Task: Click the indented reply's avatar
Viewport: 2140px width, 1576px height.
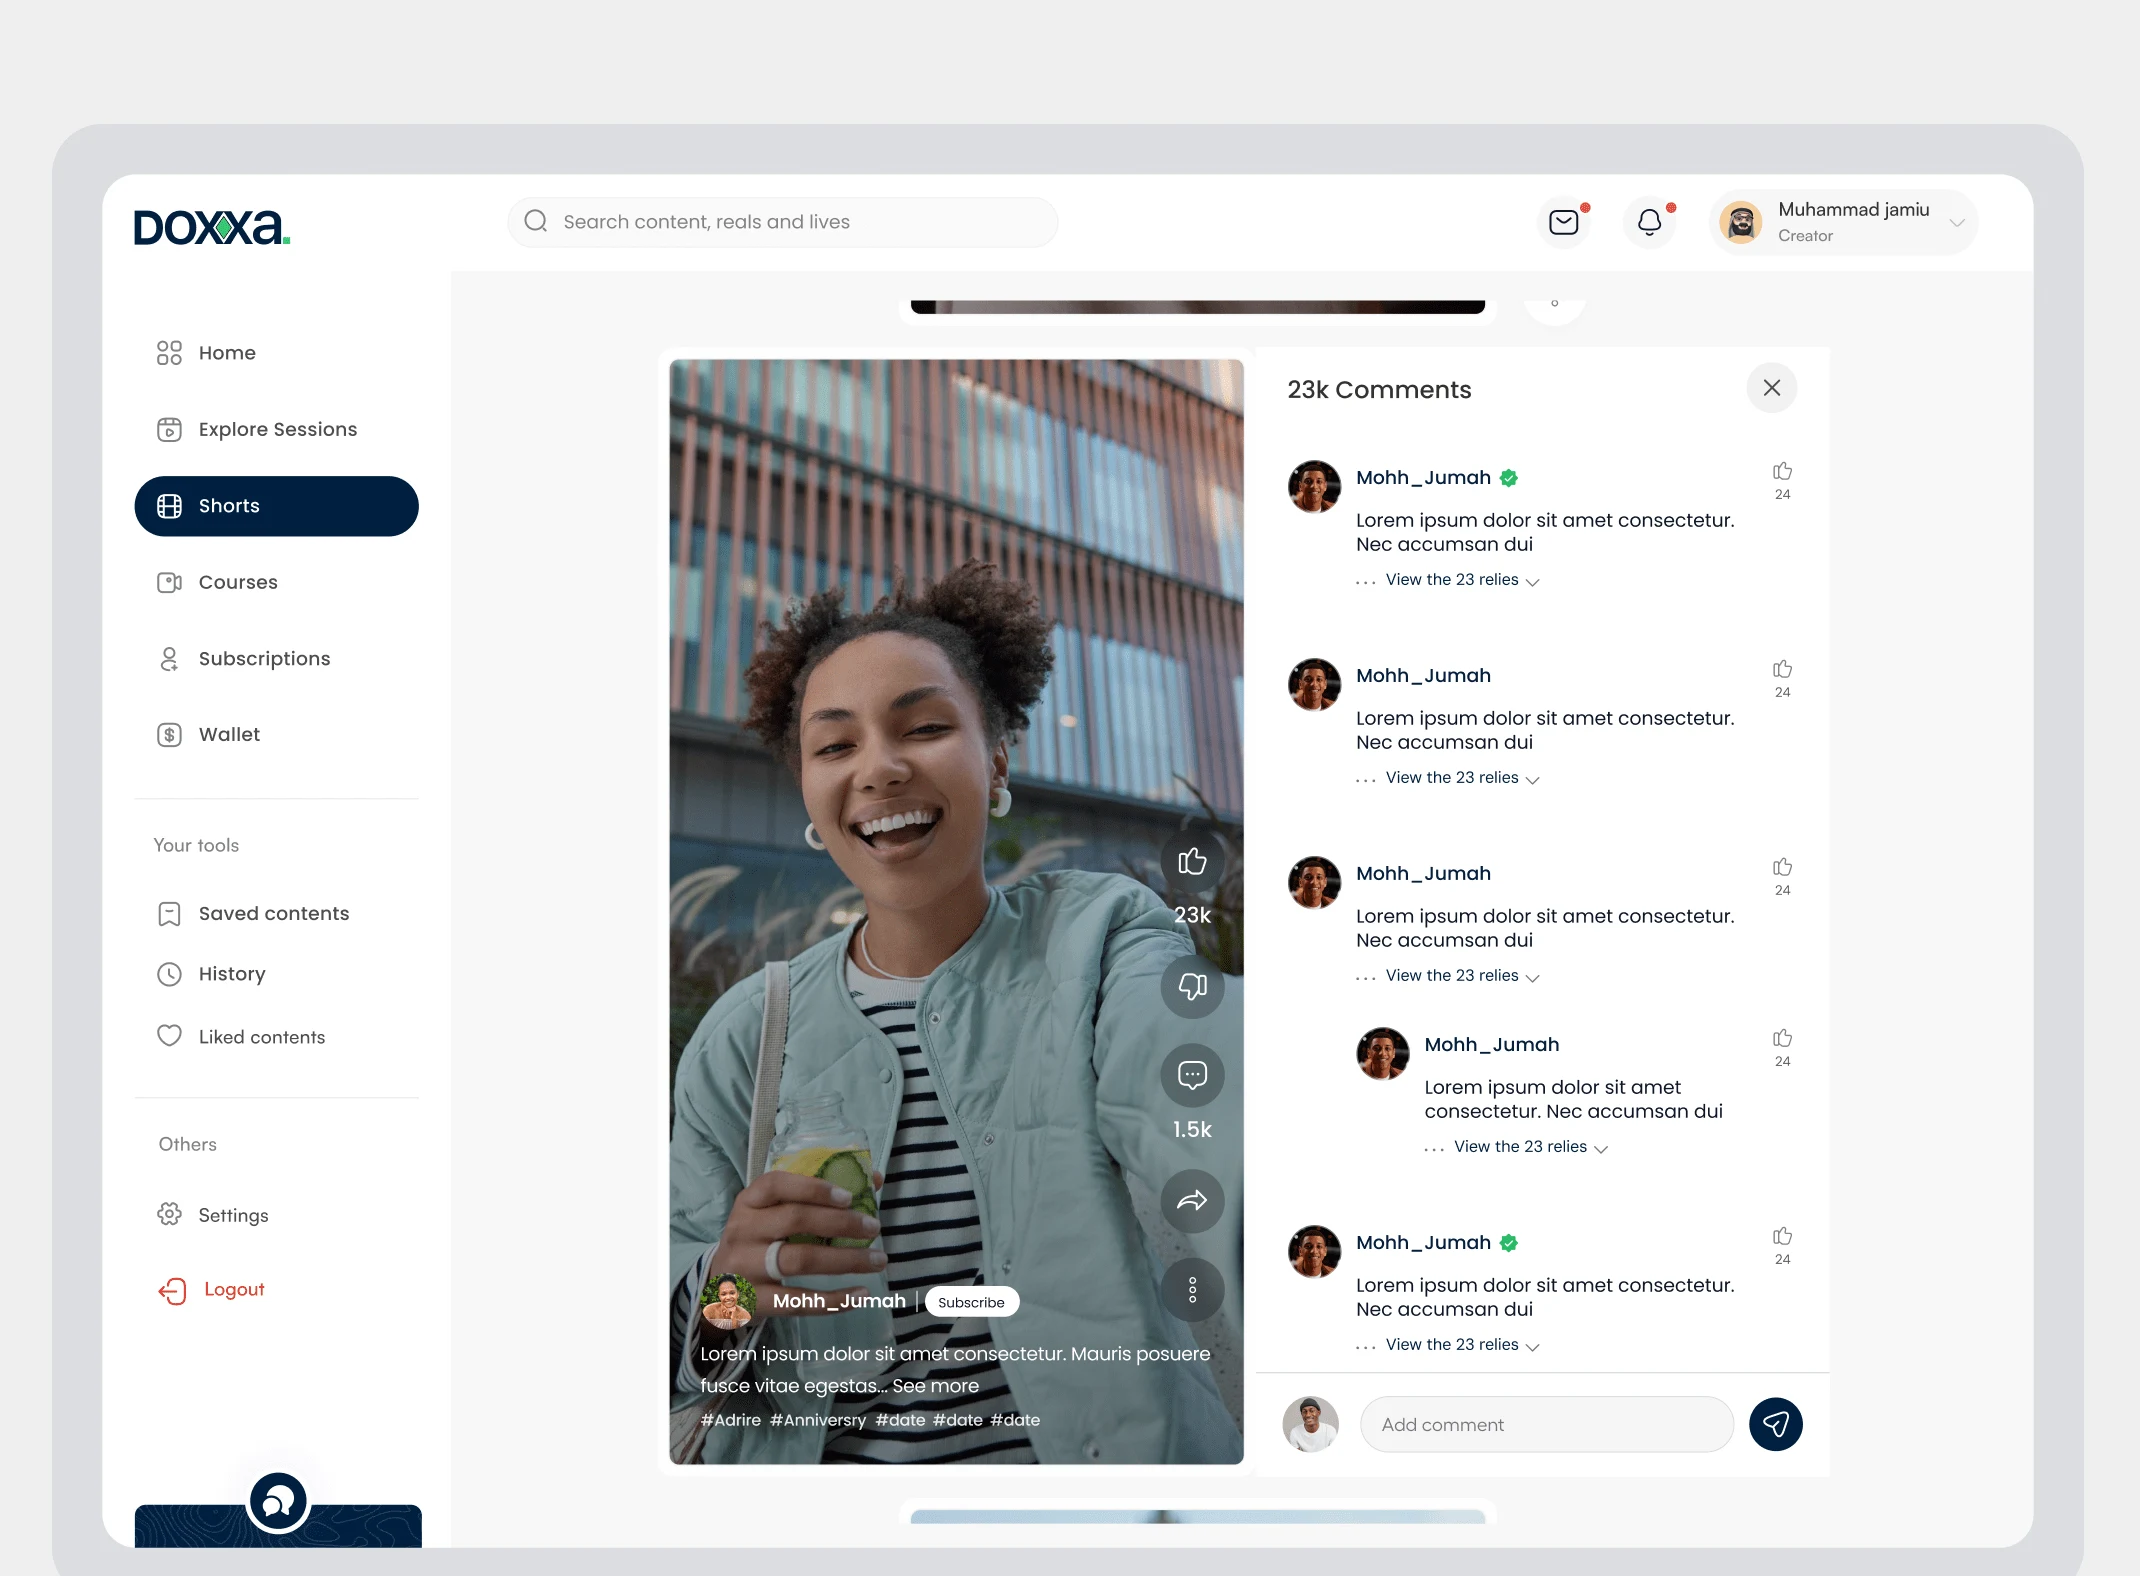Action: click(x=1383, y=1053)
